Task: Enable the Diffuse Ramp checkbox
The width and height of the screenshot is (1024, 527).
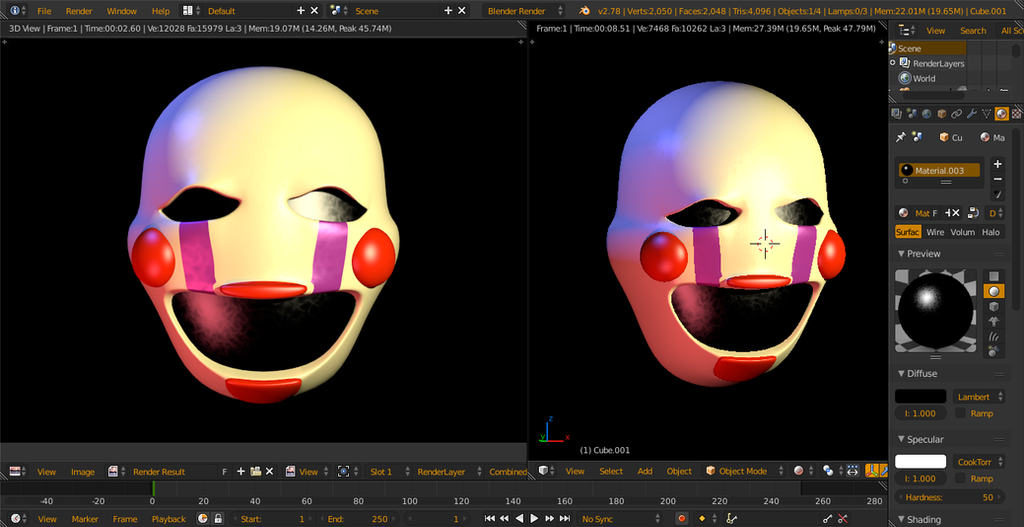Action: coord(960,413)
